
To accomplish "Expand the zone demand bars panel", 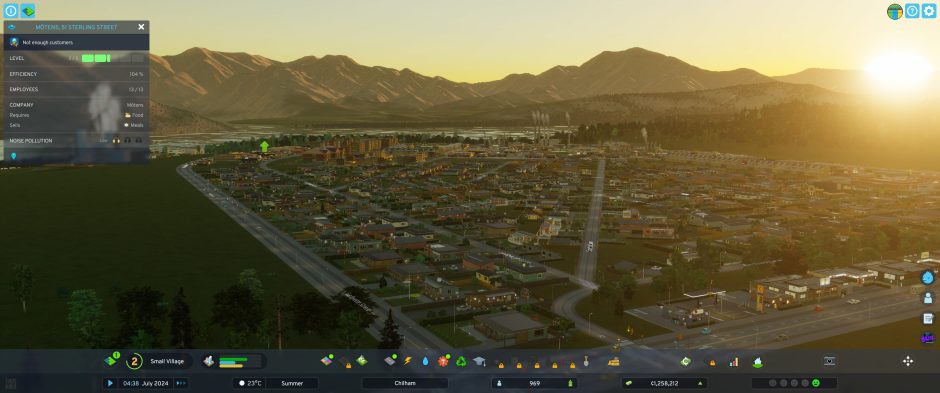I will click(x=234, y=361).
